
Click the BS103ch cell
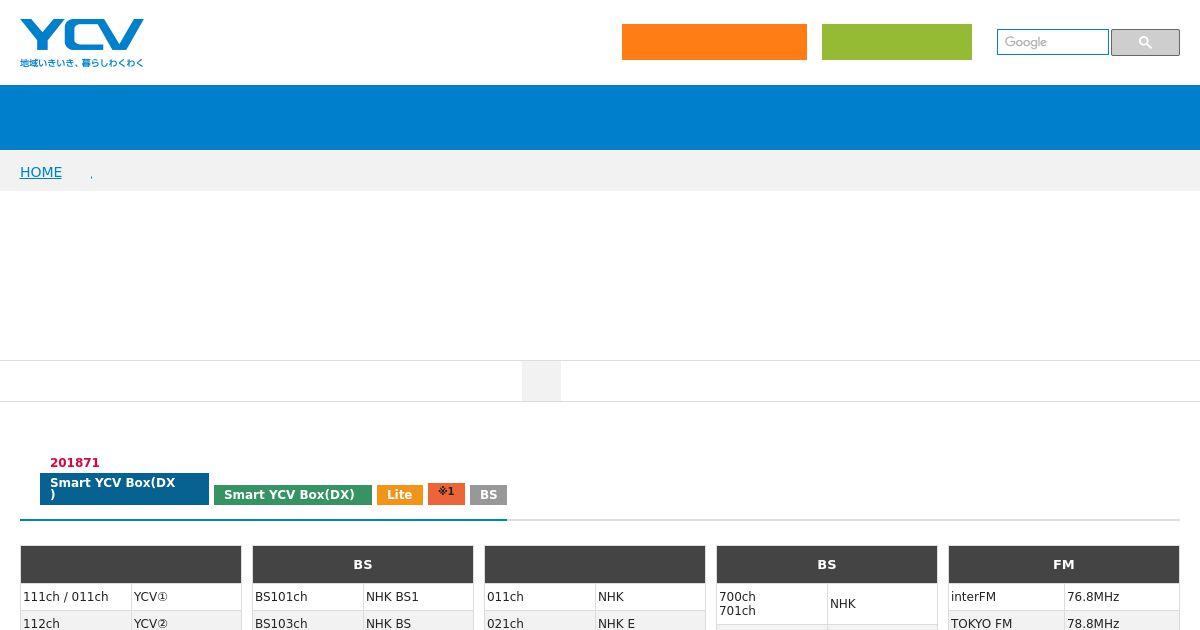pos(308,622)
